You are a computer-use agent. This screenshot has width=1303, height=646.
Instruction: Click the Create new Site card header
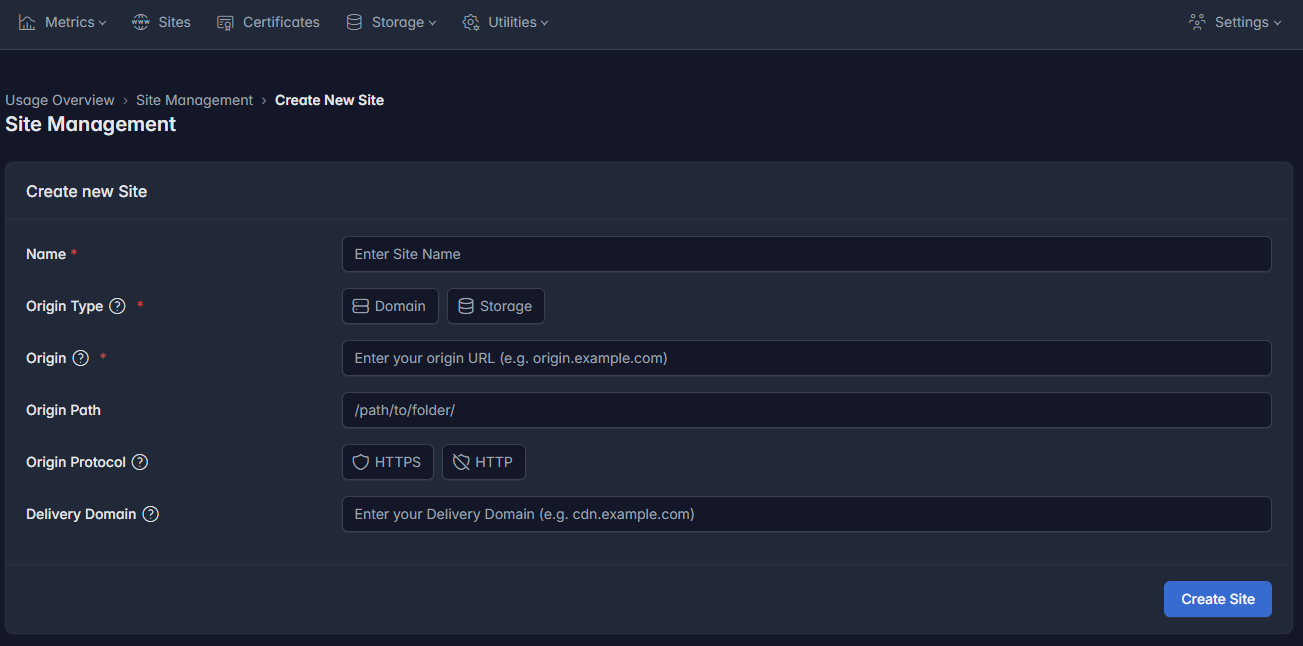[87, 191]
